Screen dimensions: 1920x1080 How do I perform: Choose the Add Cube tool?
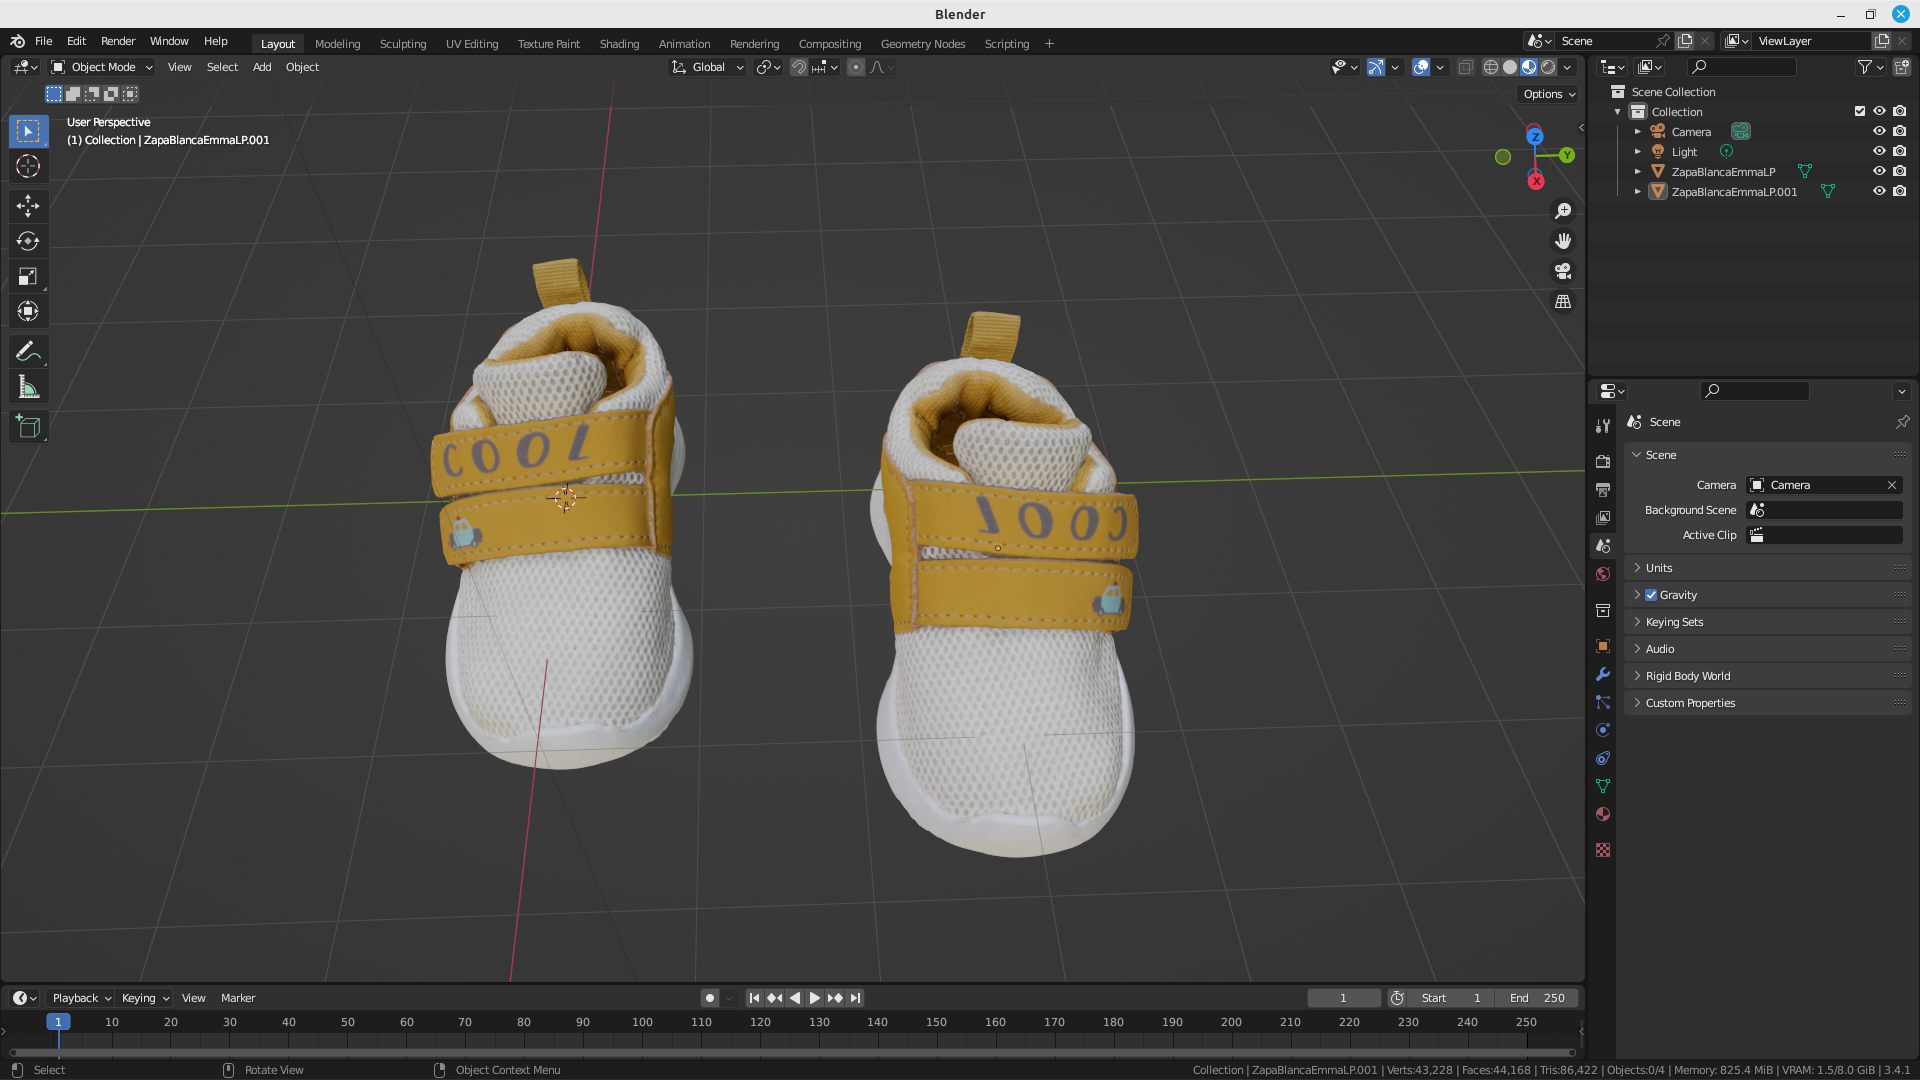[28, 427]
